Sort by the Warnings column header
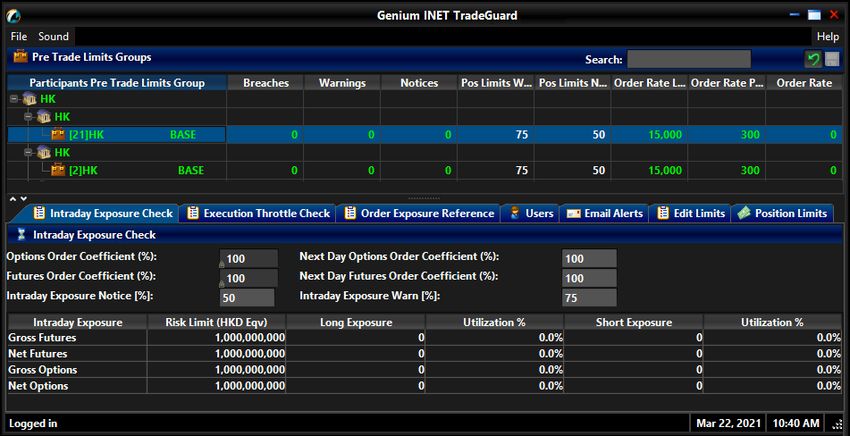 click(x=342, y=83)
